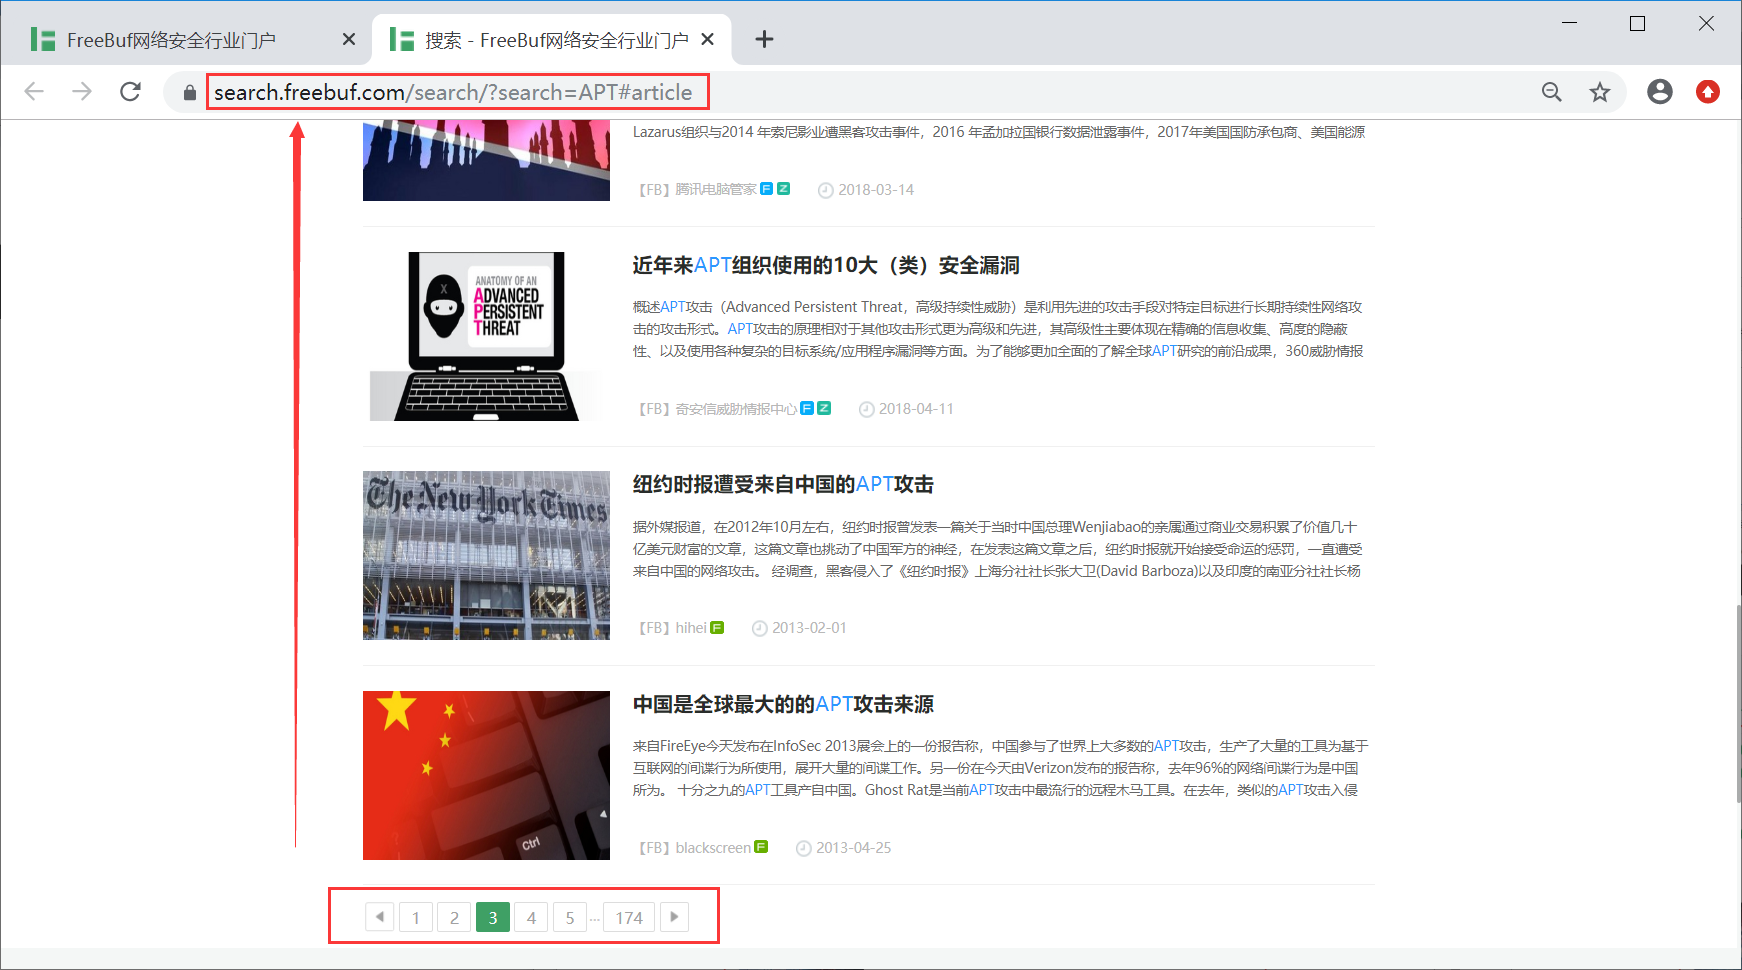Open the browser profile account icon
Image resolution: width=1742 pixels, height=970 pixels.
tap(1660, 92)
